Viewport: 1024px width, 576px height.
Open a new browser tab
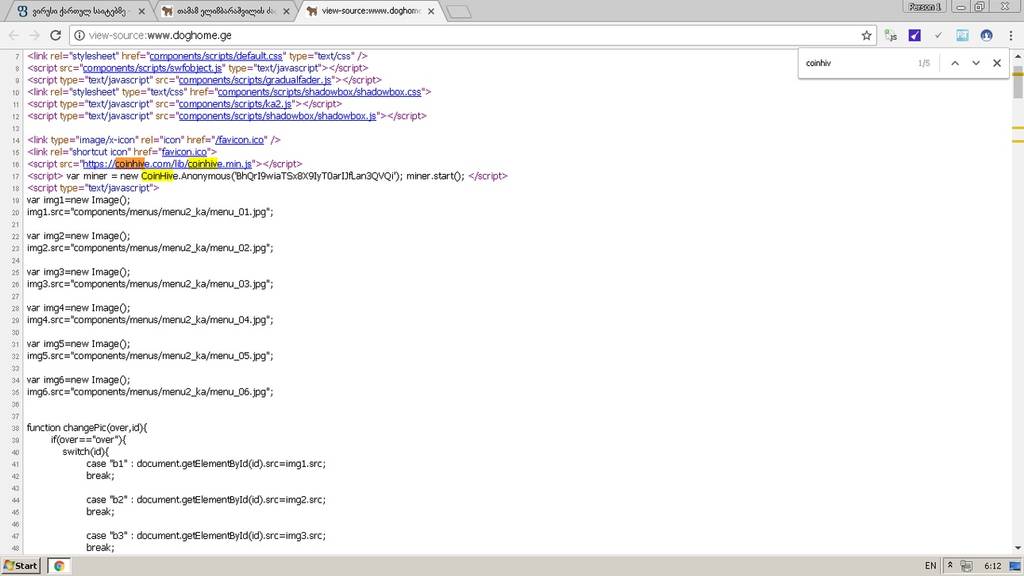click(459, 12)
